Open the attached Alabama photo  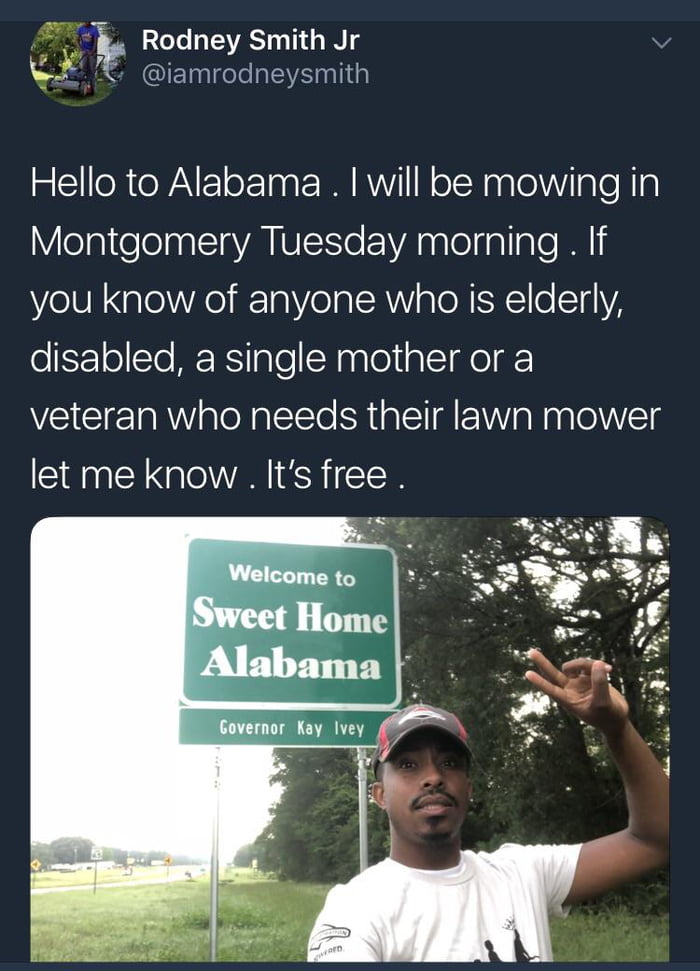[350, 740]
